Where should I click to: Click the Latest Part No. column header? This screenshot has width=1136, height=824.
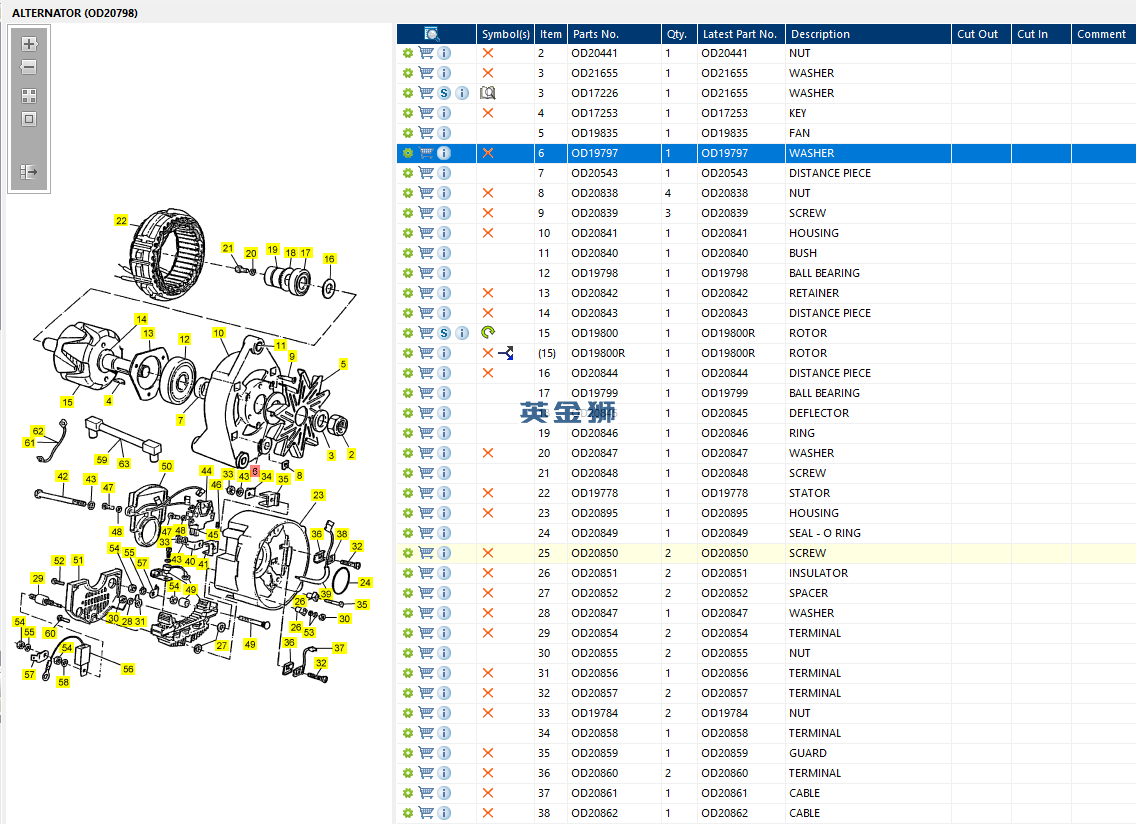click(739, 34)
